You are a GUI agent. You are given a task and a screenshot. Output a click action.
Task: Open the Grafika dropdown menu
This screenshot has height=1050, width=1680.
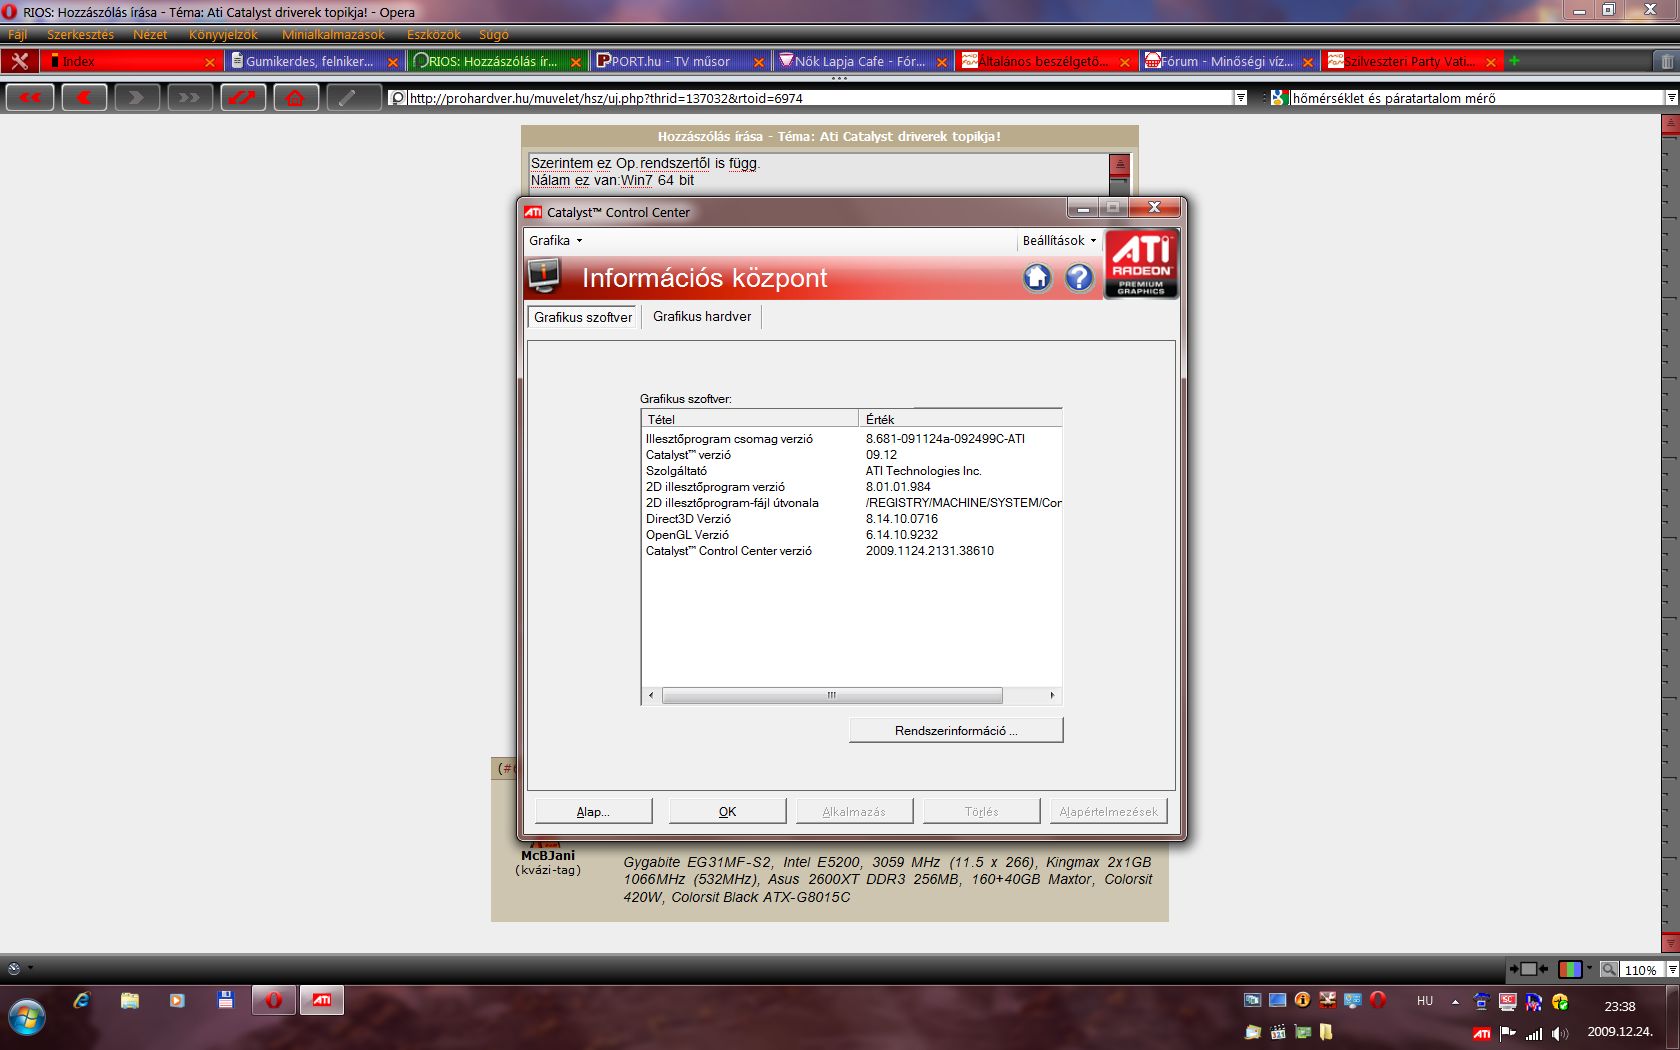555,240
